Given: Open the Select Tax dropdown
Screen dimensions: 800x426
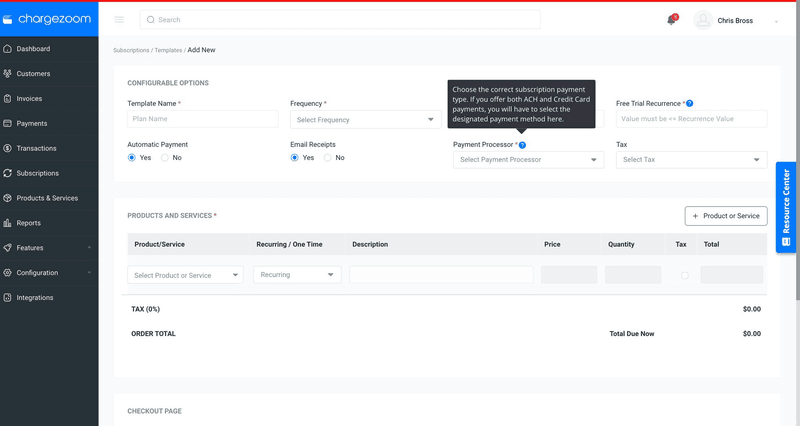Looking at the screenshot, I should coord(691,160).
